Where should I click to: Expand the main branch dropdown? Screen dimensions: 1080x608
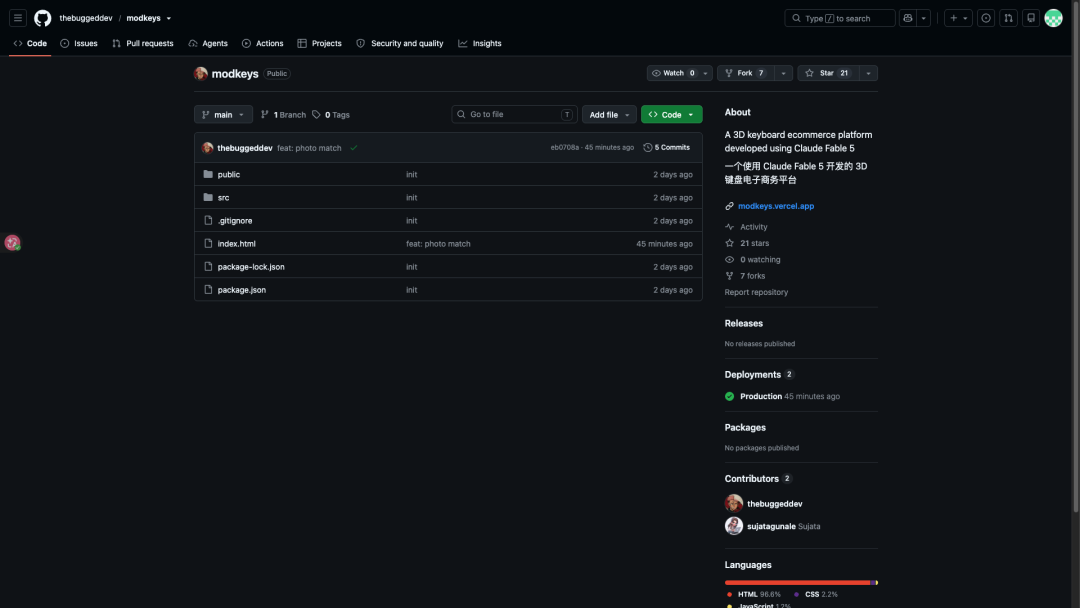pos(223,114)
